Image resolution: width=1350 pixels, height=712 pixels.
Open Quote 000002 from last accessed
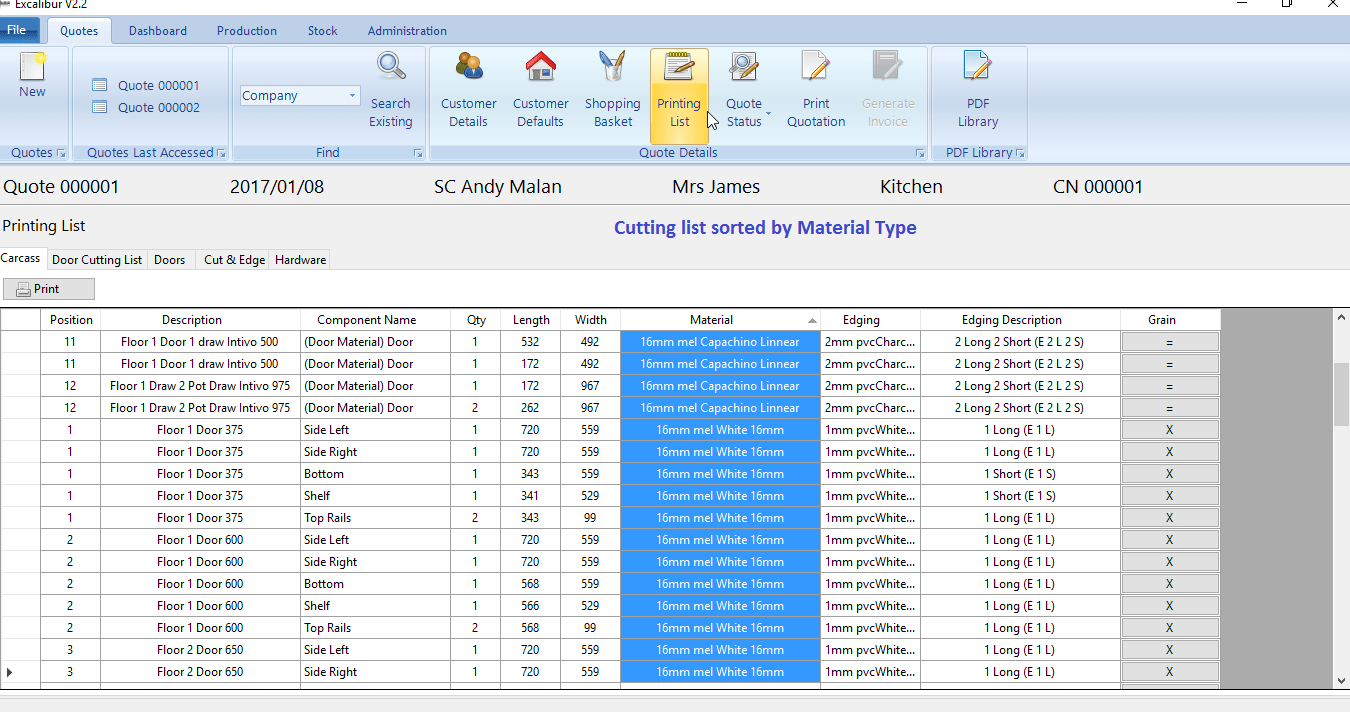click(x=146, y=108)
